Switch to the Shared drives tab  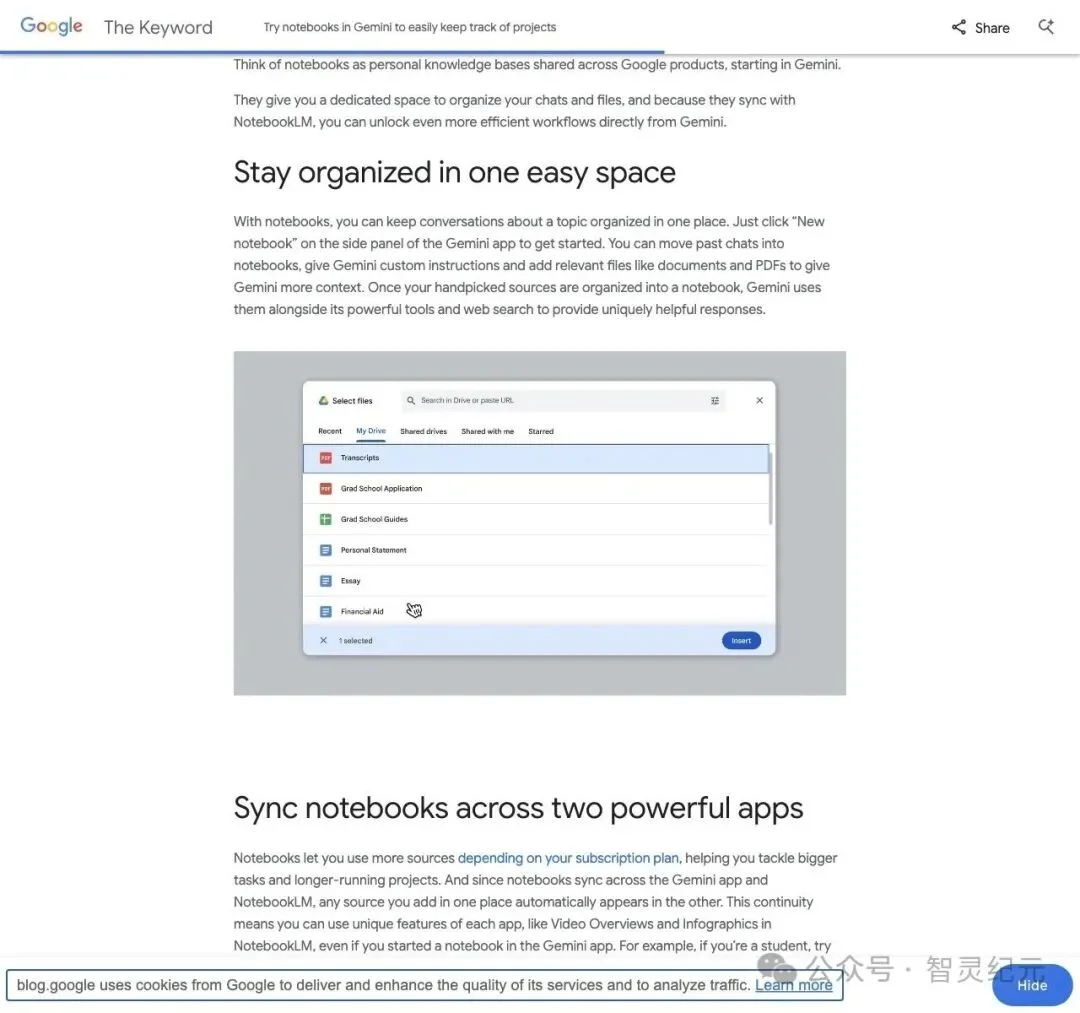pos(423,431)
